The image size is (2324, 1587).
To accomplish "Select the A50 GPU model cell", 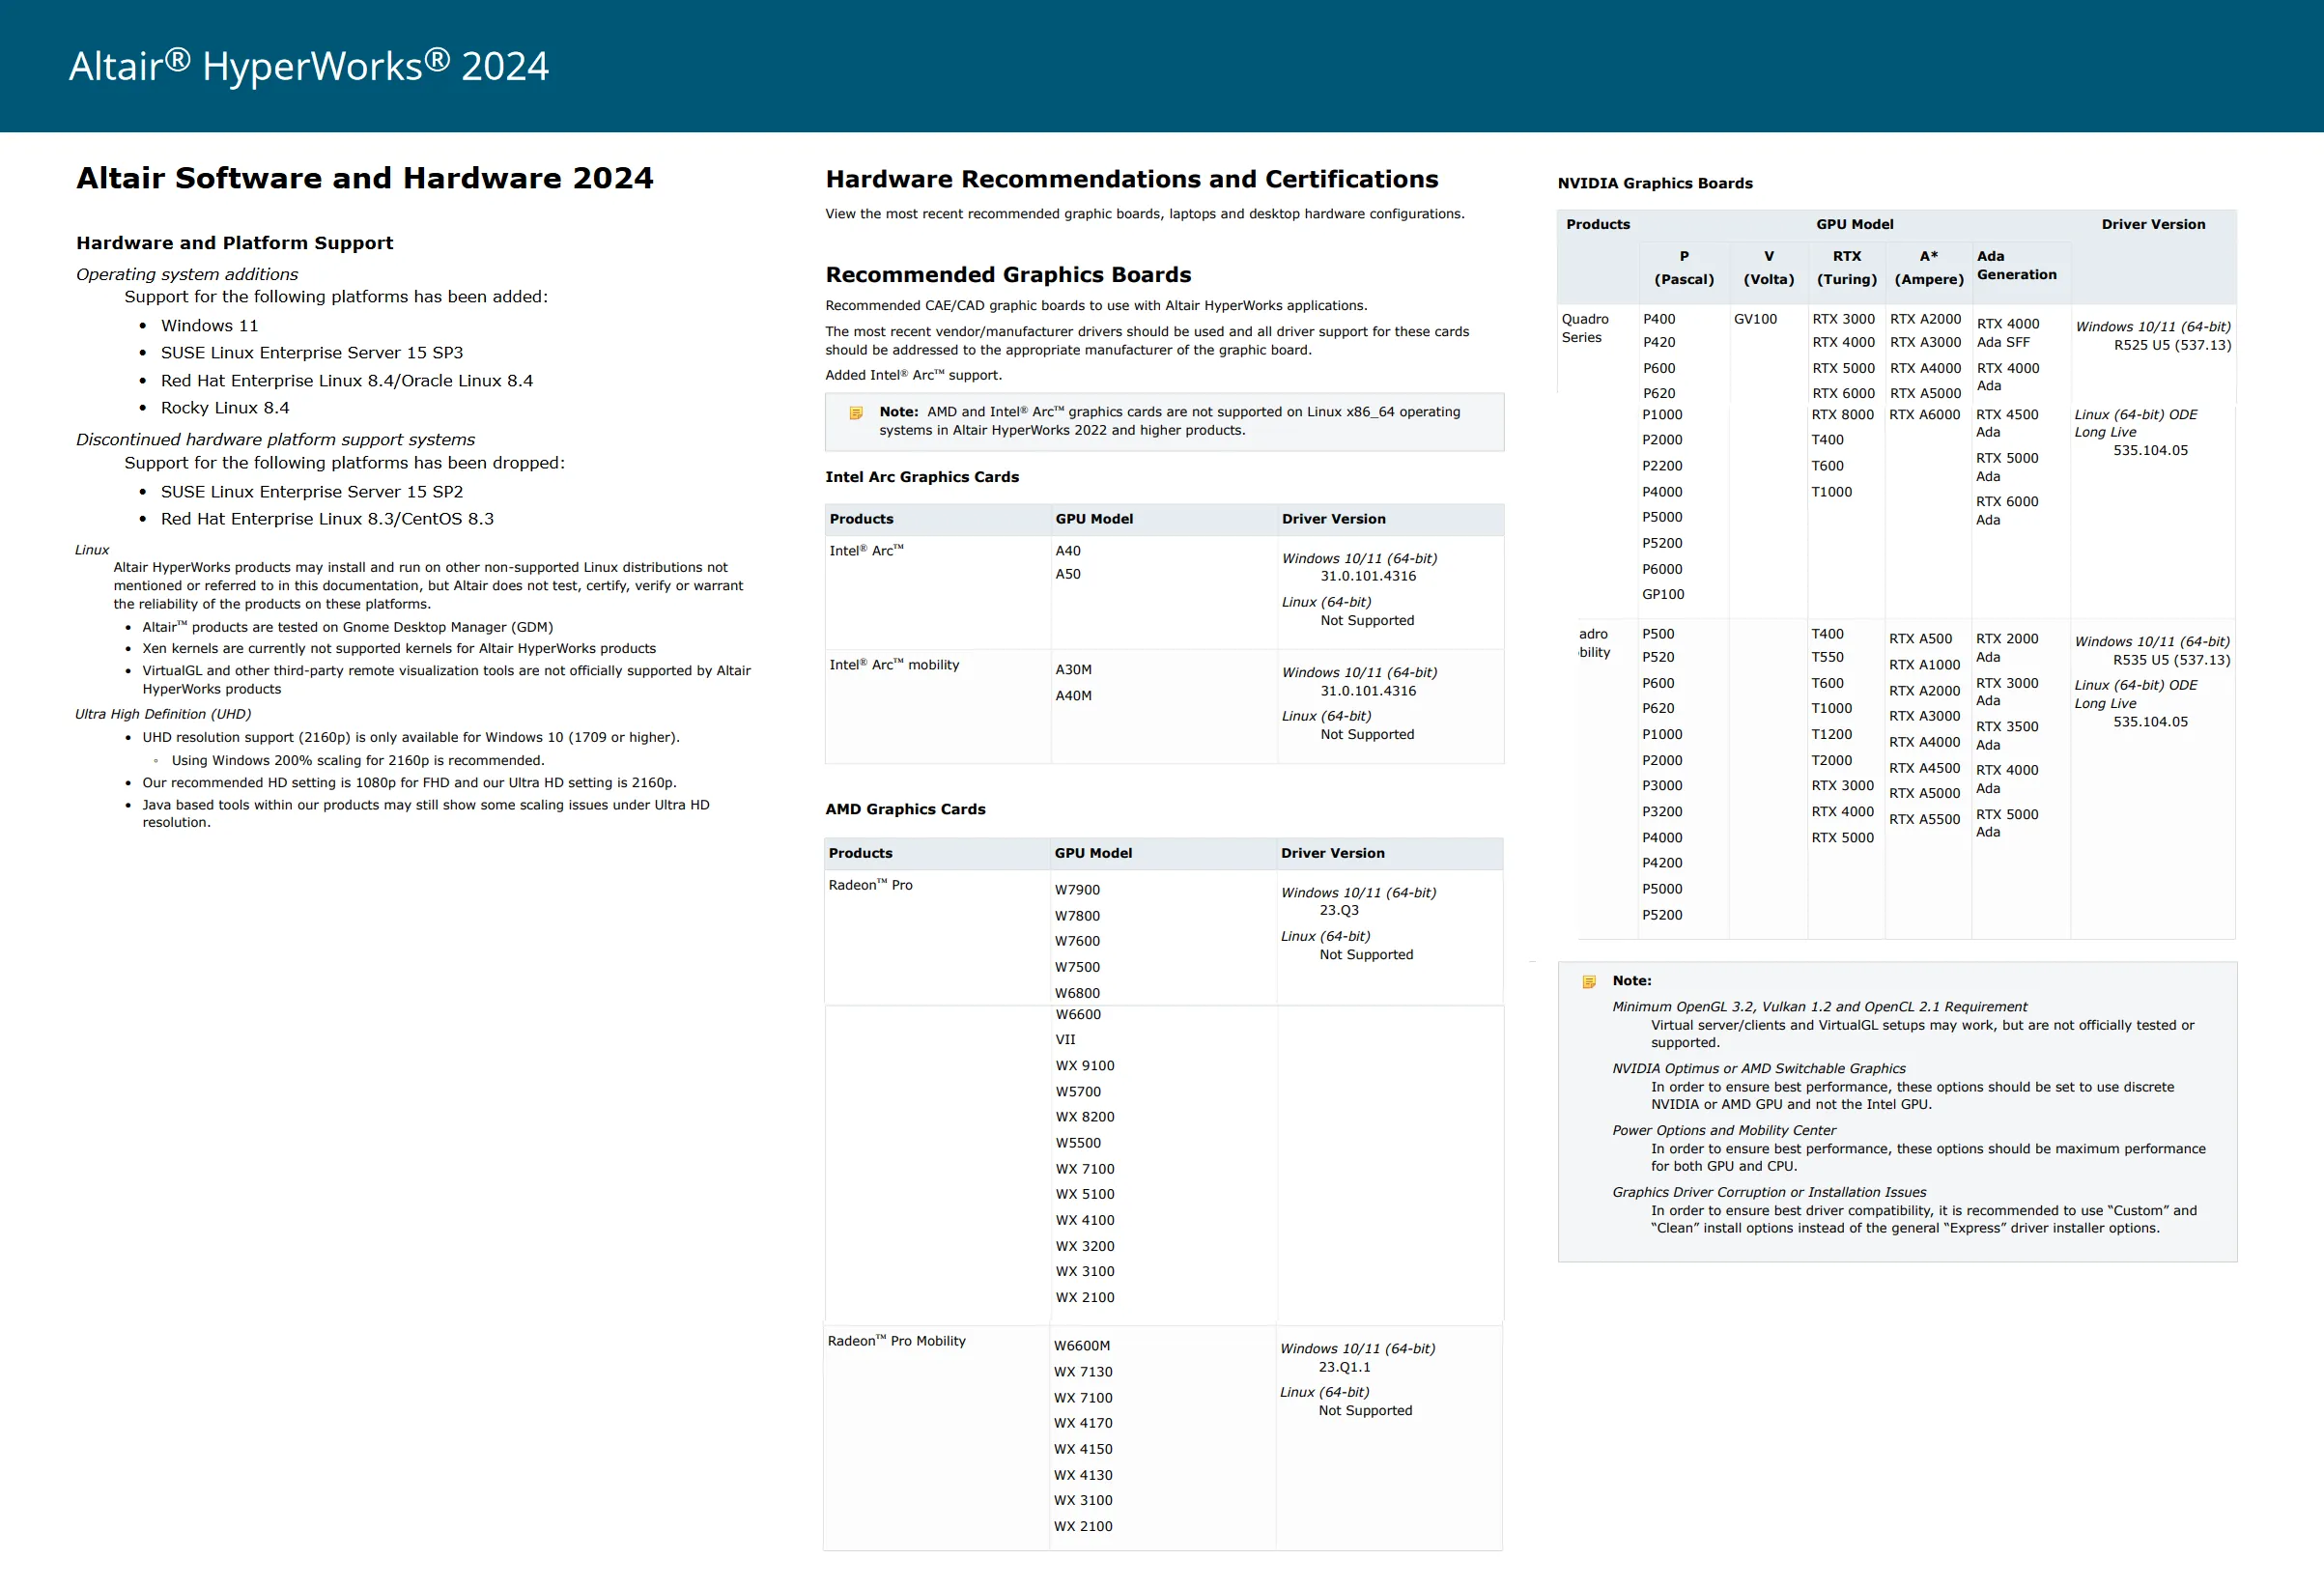I will coord(1068,574).
